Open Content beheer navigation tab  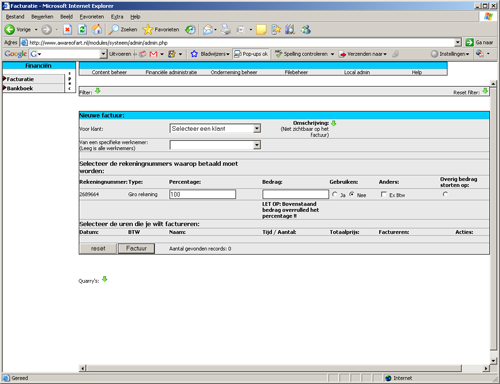pyautogui.click(x=109, y=72)
